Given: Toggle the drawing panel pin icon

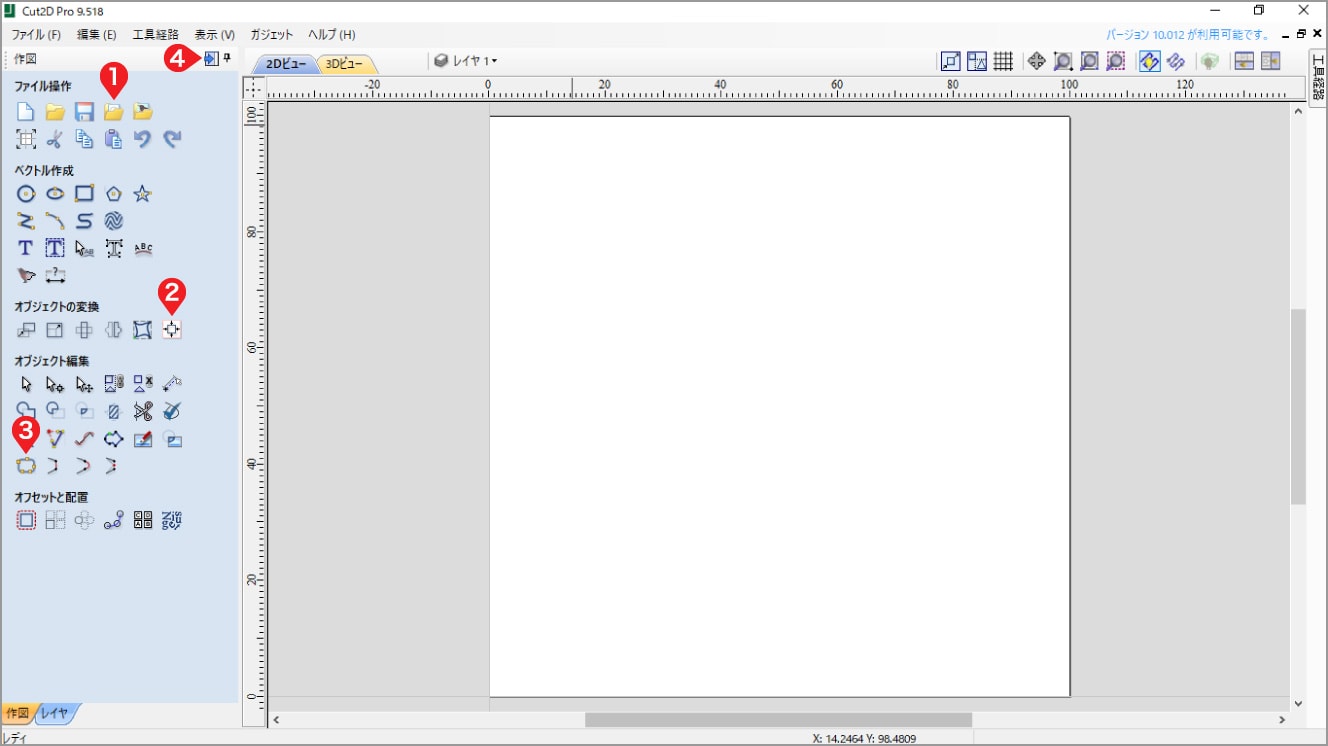Looking at the screenshot, I should pos(227,59).
